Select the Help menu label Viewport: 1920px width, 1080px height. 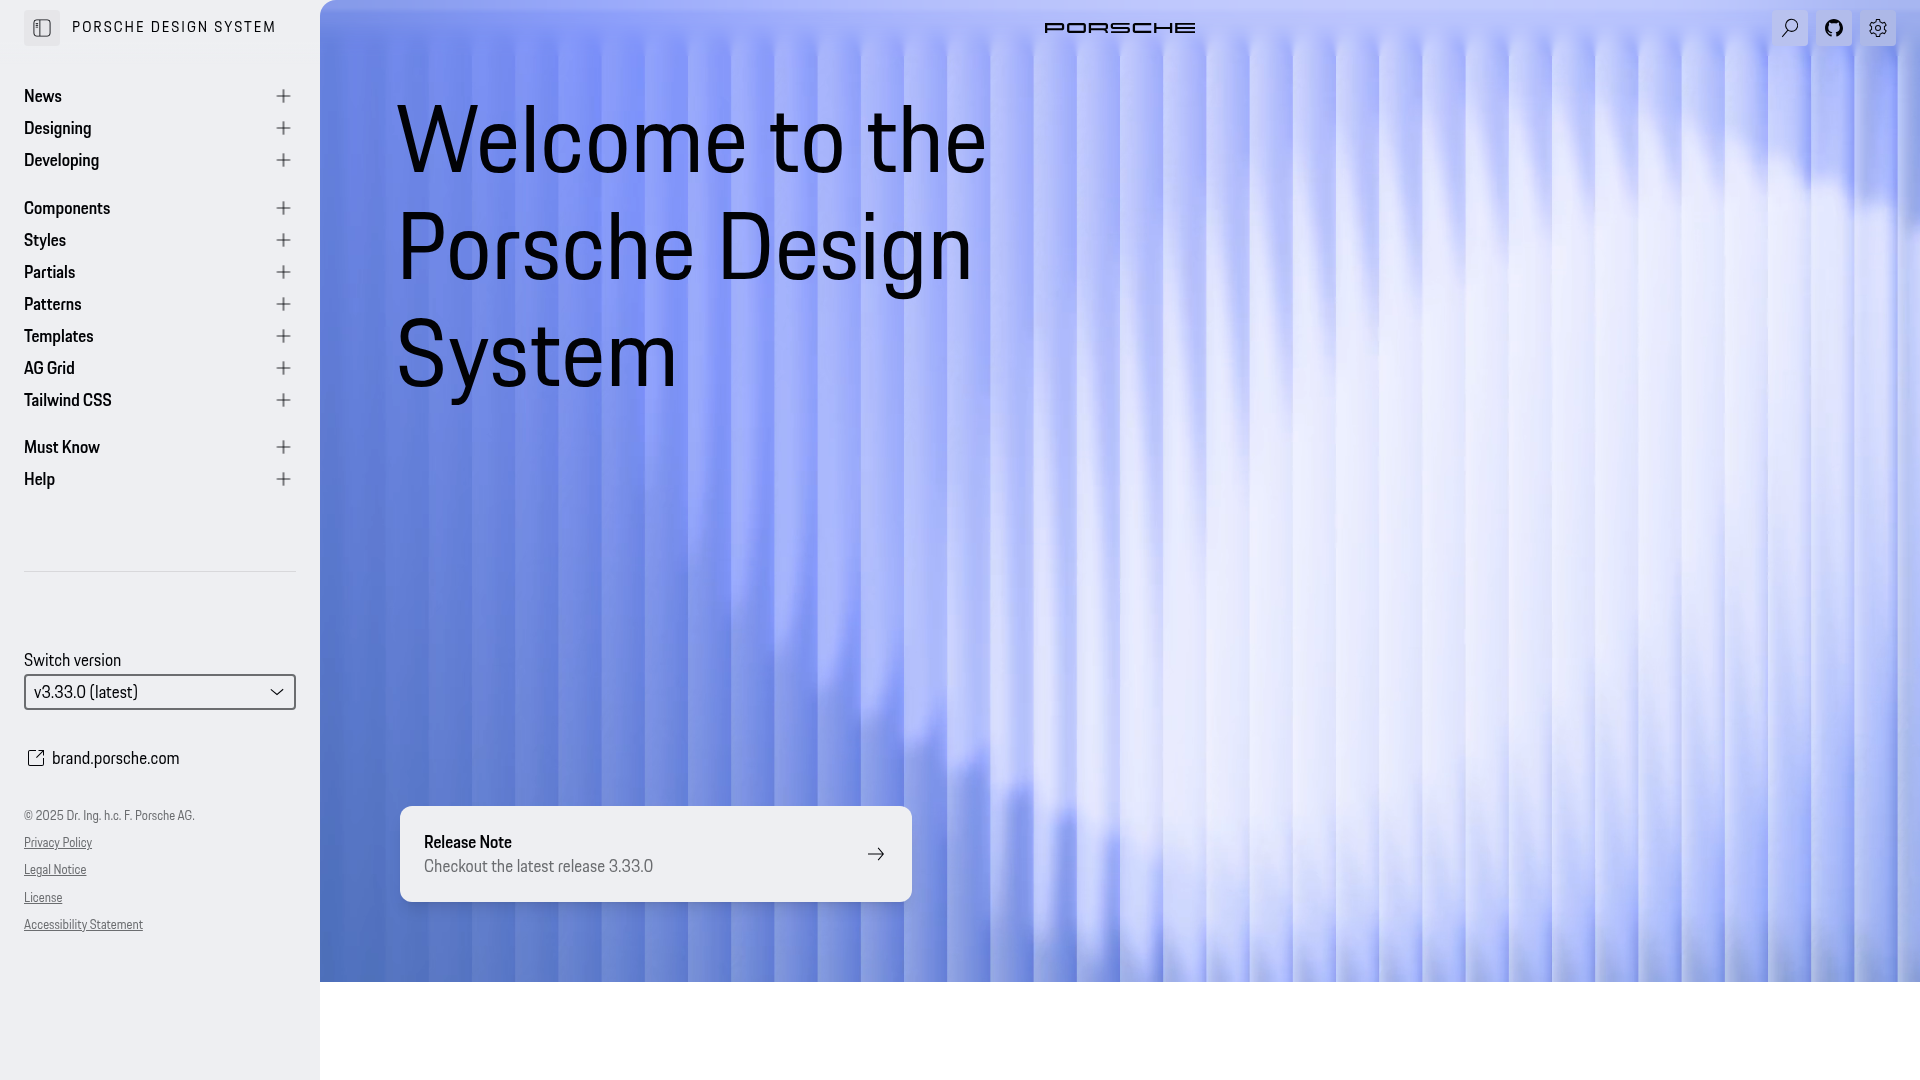point(40,479)
